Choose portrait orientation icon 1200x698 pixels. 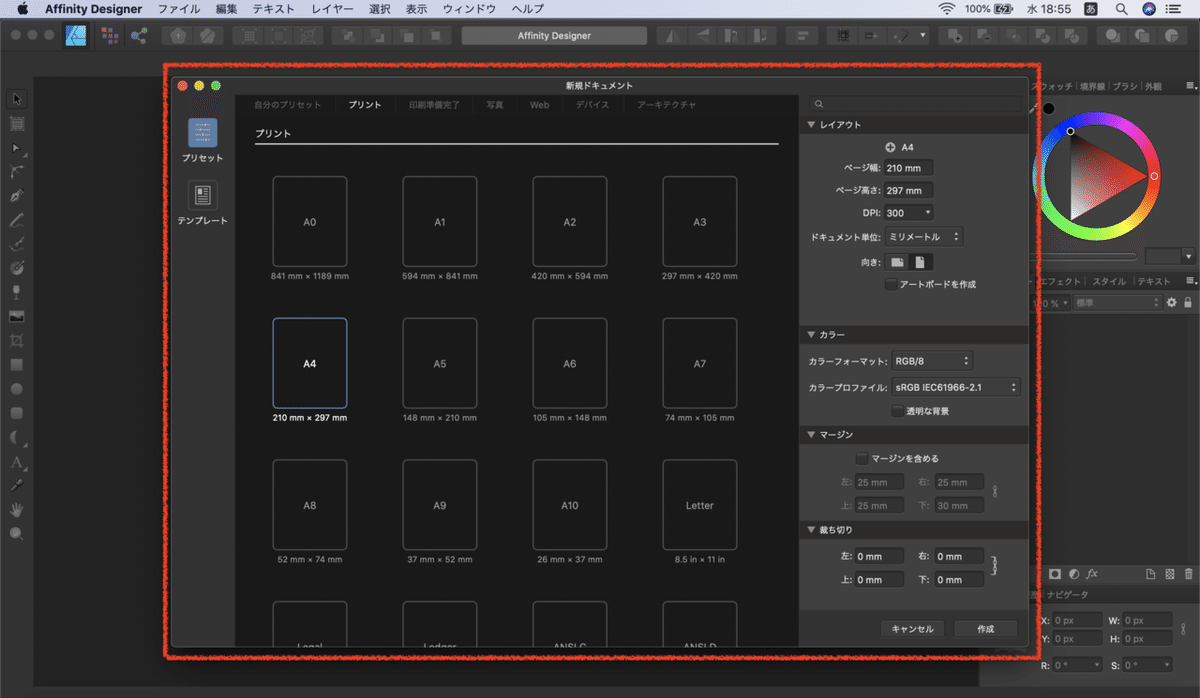point(920,262)
